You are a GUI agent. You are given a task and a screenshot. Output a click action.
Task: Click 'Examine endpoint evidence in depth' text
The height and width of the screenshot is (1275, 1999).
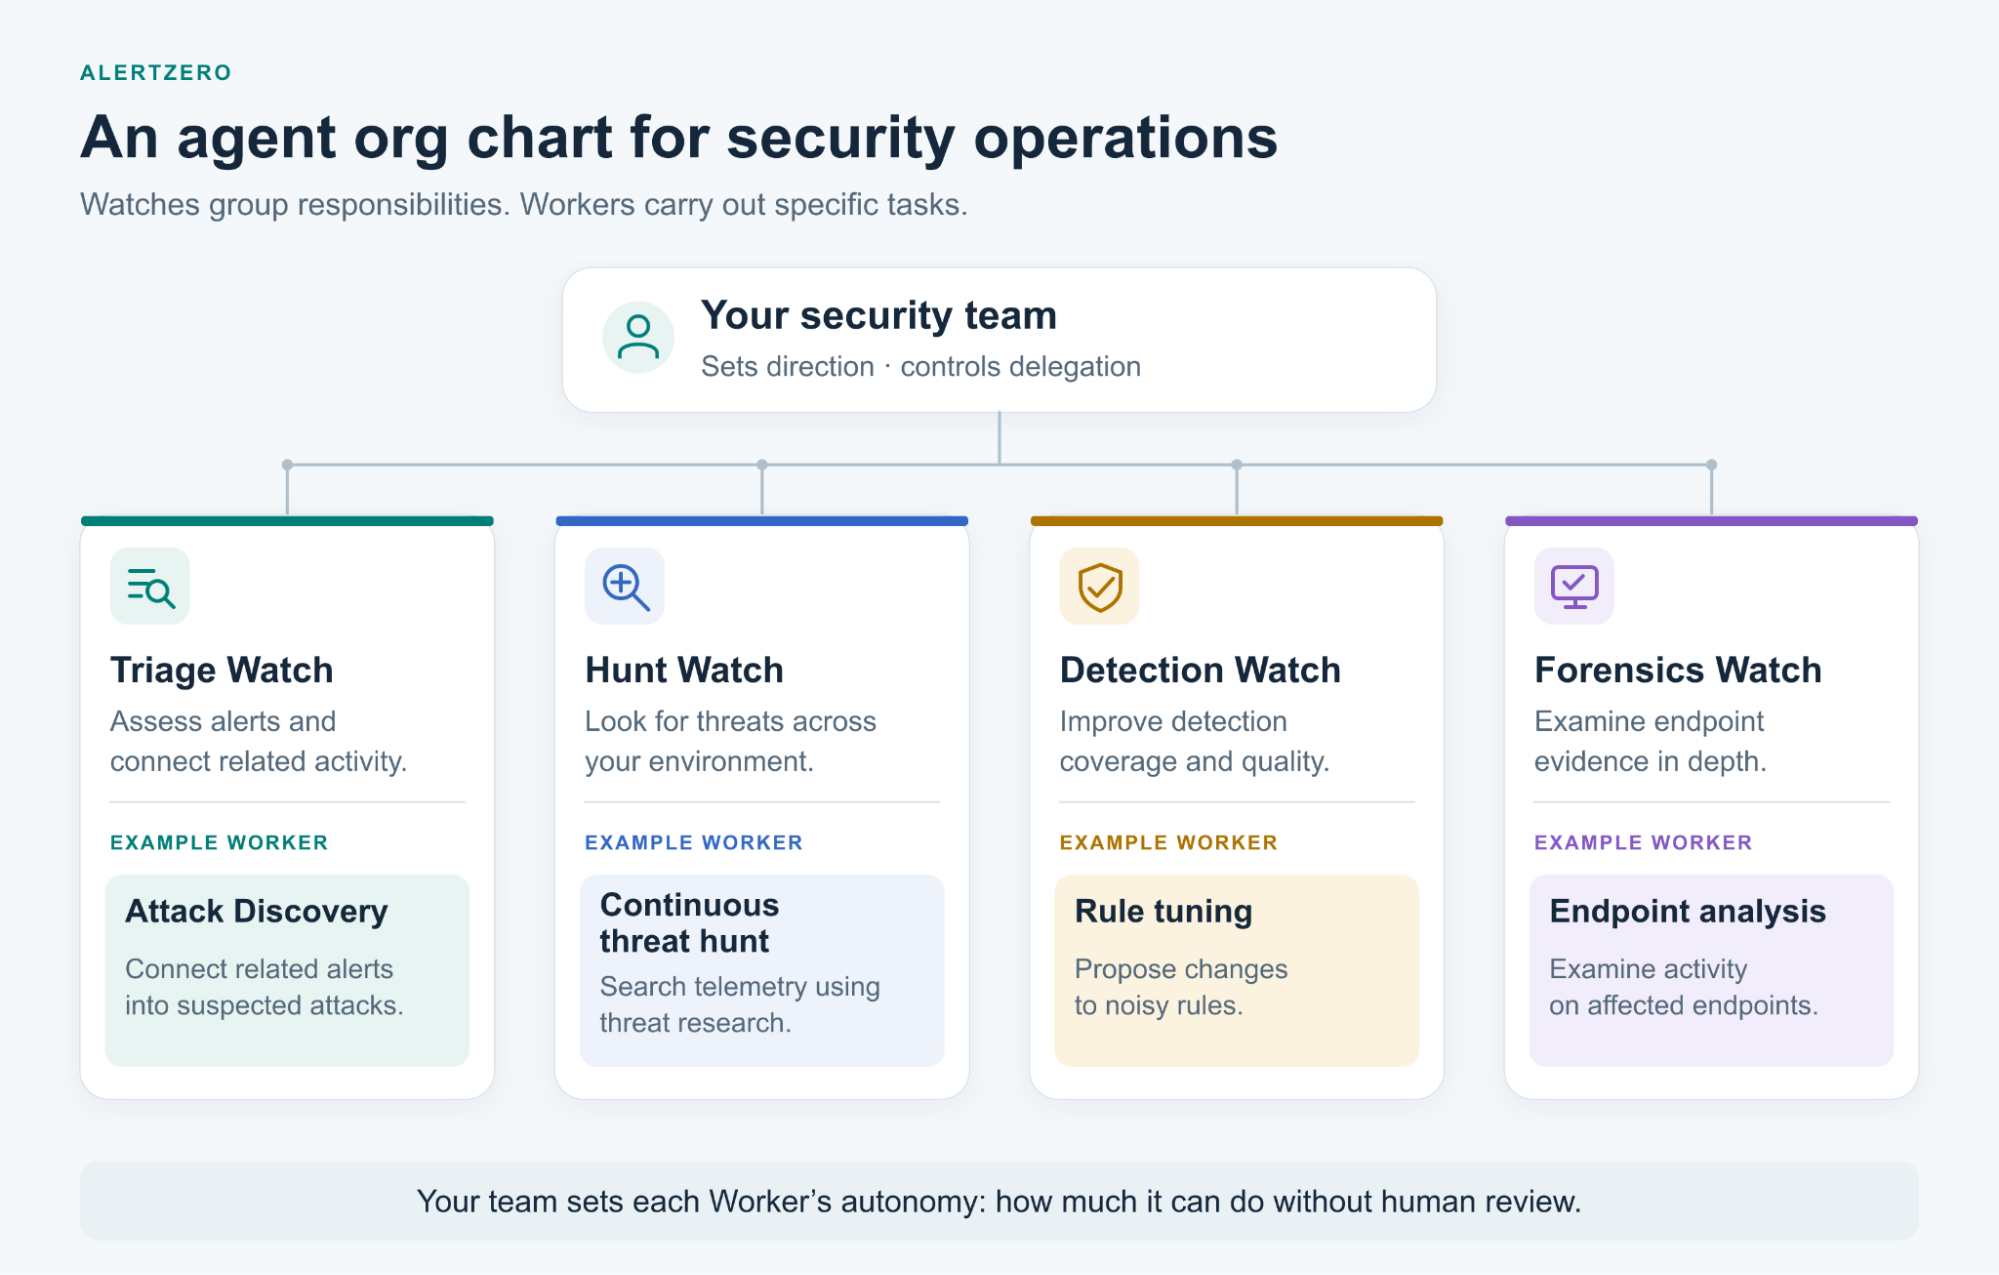[x=1651, y=741]
